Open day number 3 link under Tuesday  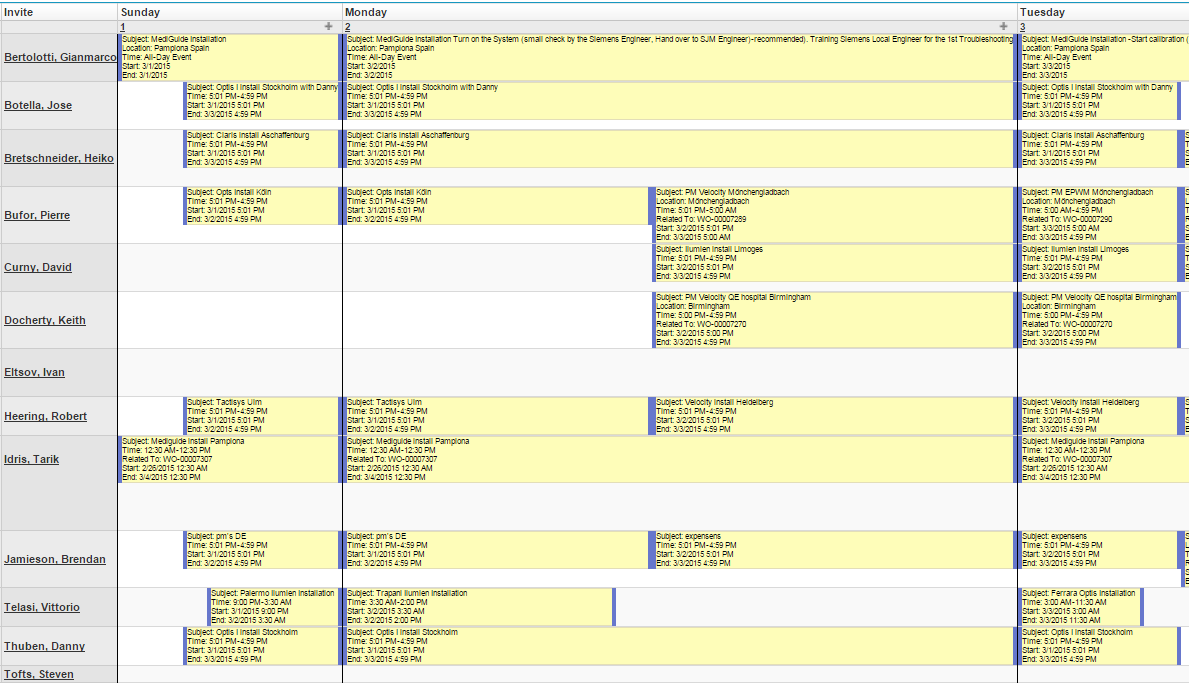(x=1022, y=27)
